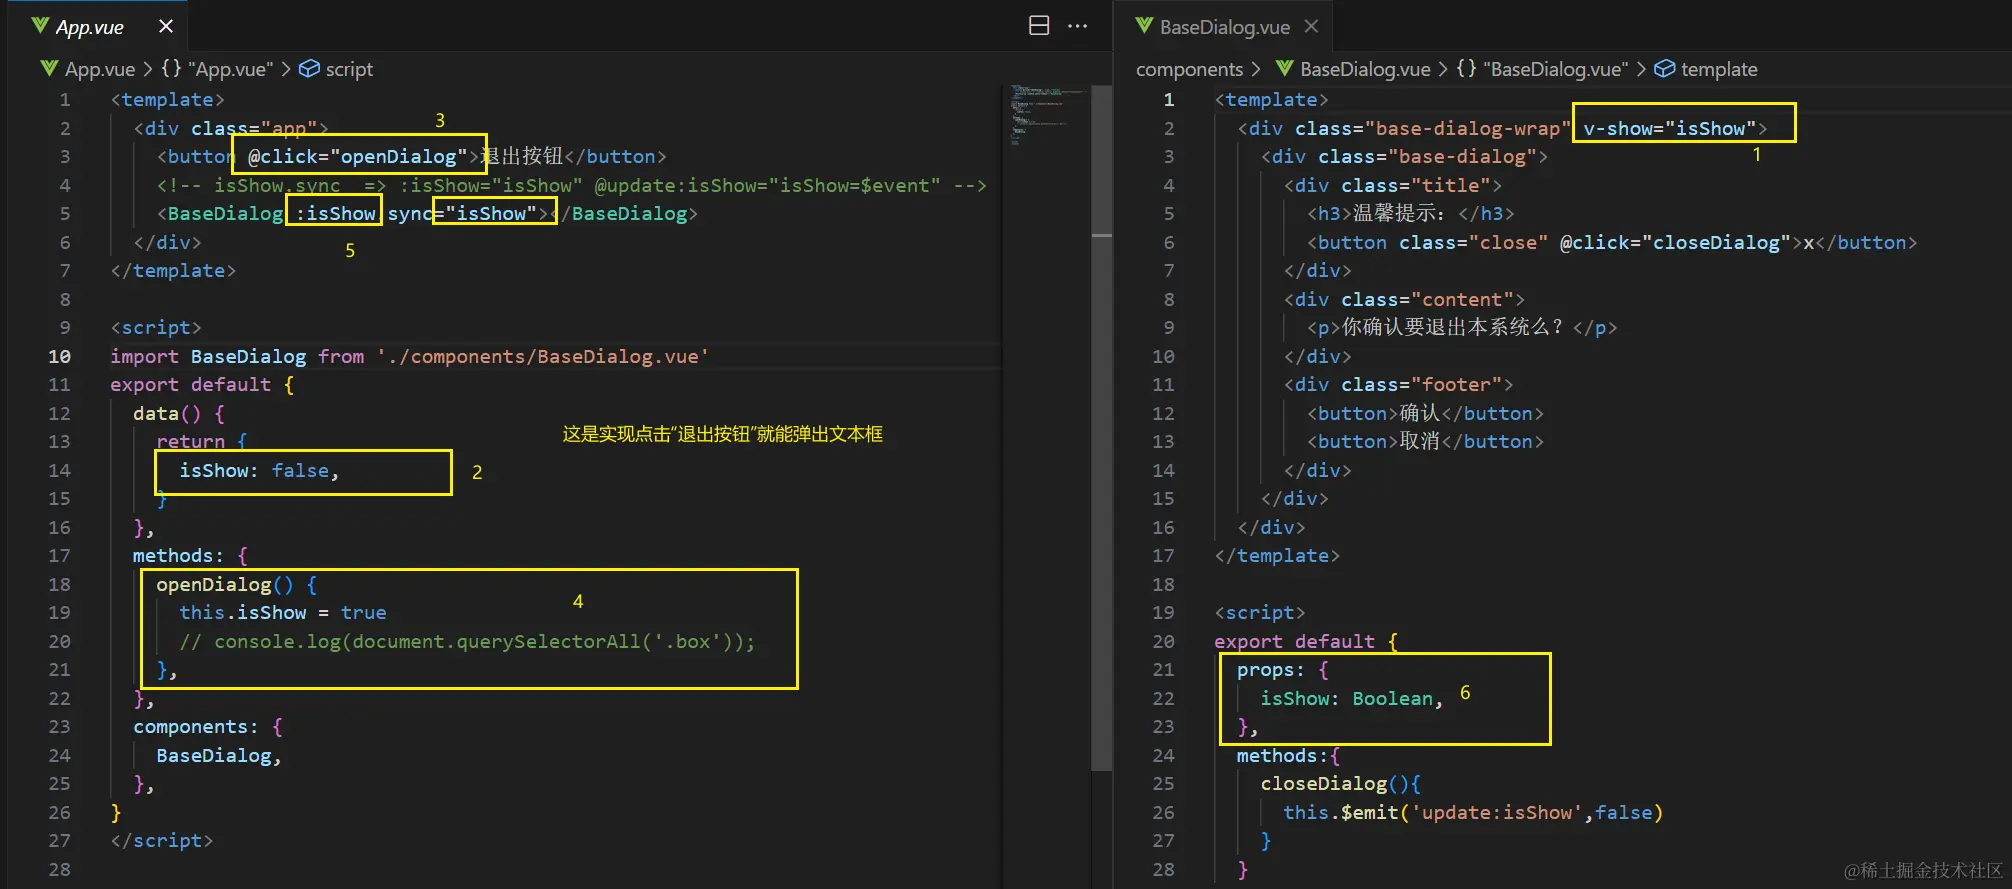
Task: Switch to the BaseDialog.vue tab
Action: pos(1224,27)
